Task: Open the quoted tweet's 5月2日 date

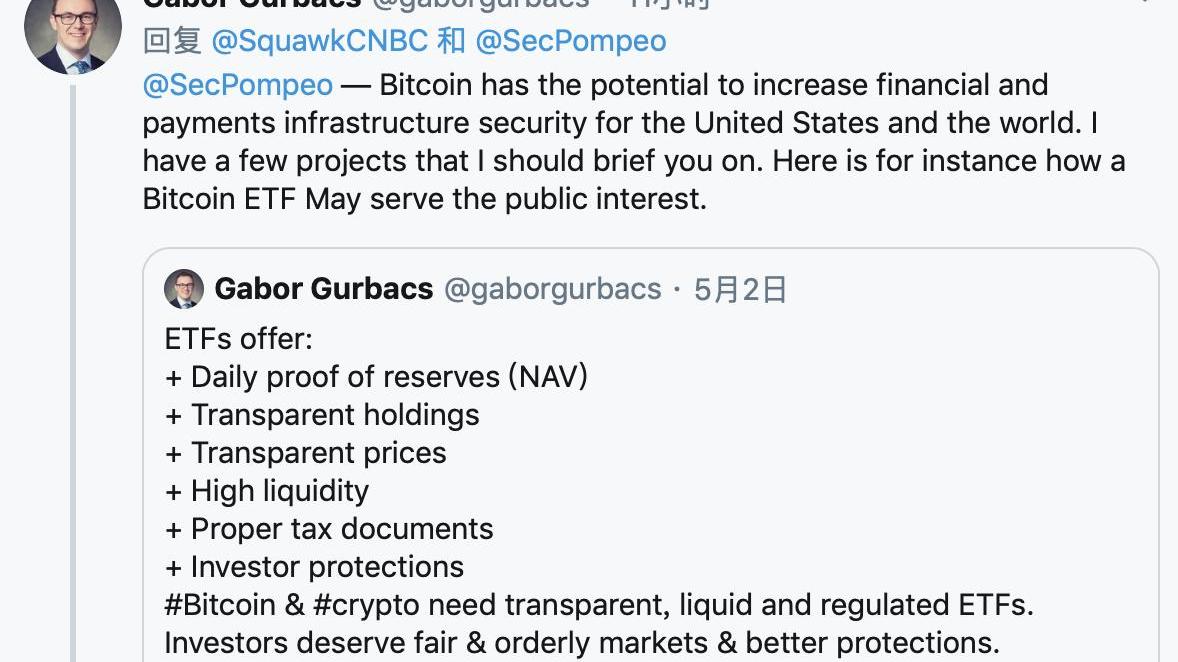Action: click(740, 289)
